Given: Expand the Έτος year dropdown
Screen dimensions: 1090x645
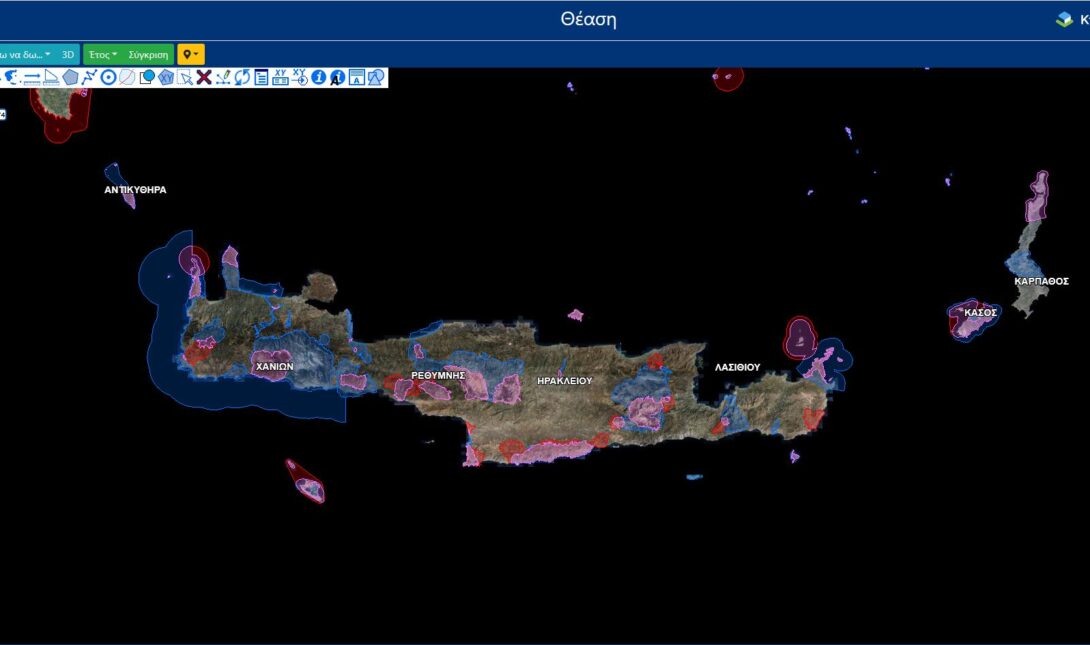Looking at the screenshot, I should [x=103, y=54].
